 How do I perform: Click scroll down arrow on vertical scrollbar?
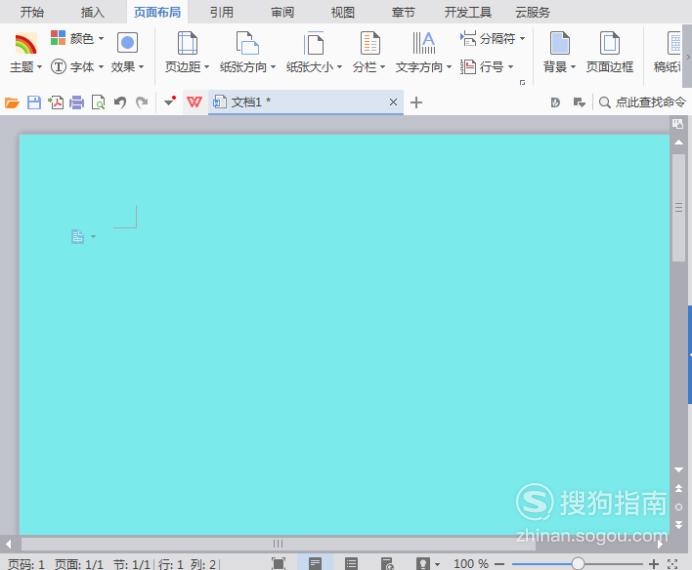(679, 469)
